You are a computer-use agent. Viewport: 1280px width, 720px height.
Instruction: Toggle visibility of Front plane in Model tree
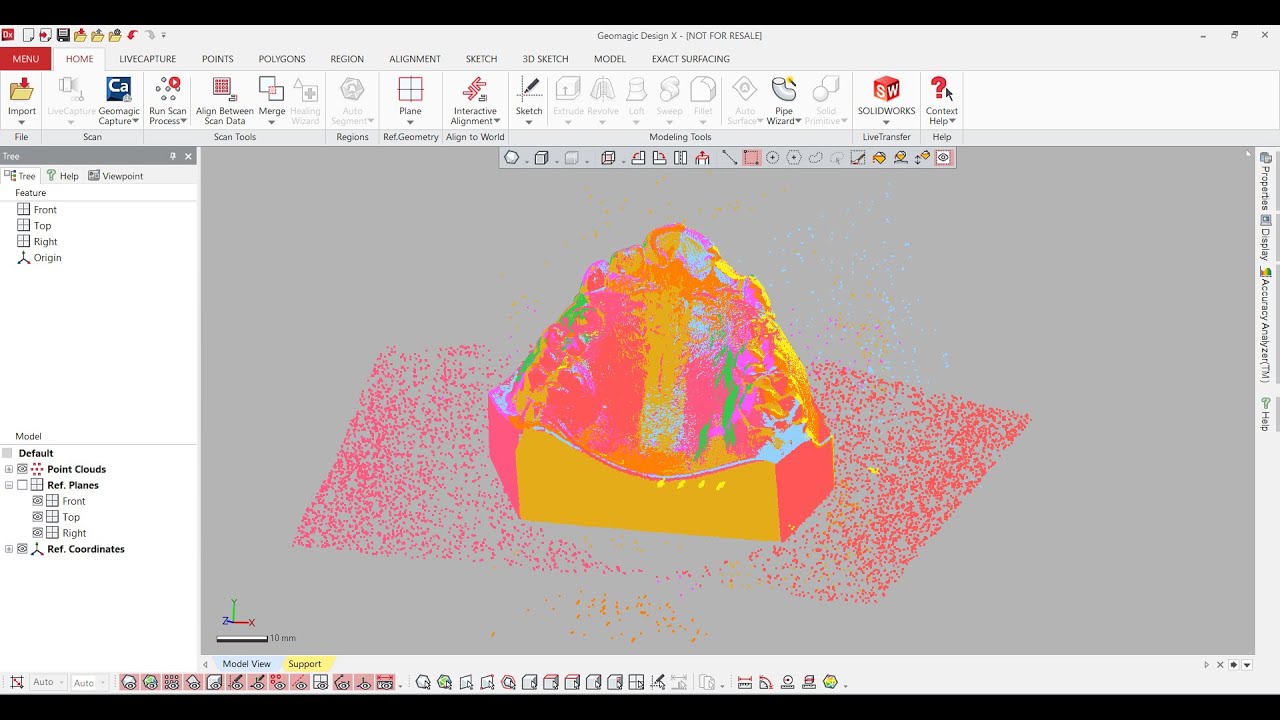(x=38, y=501)
